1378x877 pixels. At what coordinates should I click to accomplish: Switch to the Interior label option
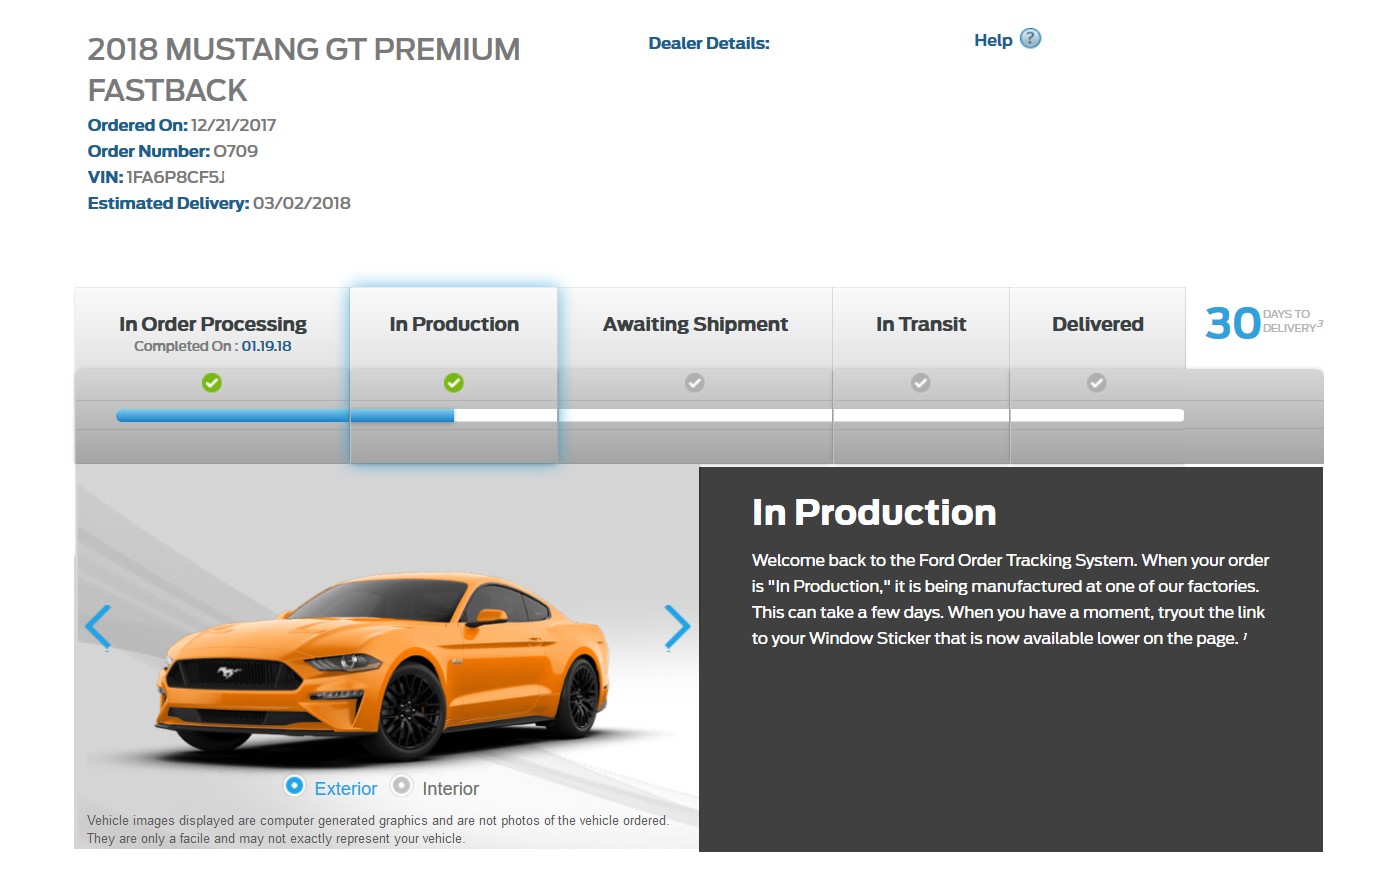pyautogui.click(x=450, y=789)
